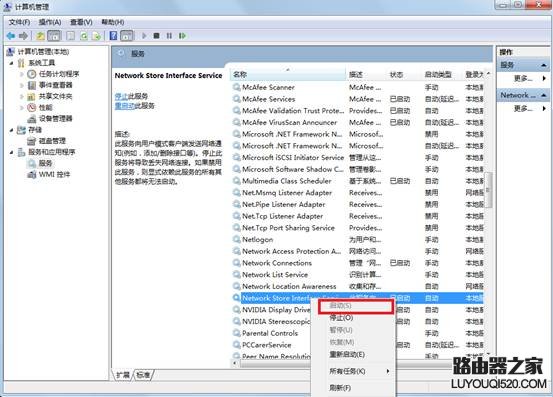The image size is (553, 397).
Task: Click the Restart service toolbar icon
Action: 182,36
